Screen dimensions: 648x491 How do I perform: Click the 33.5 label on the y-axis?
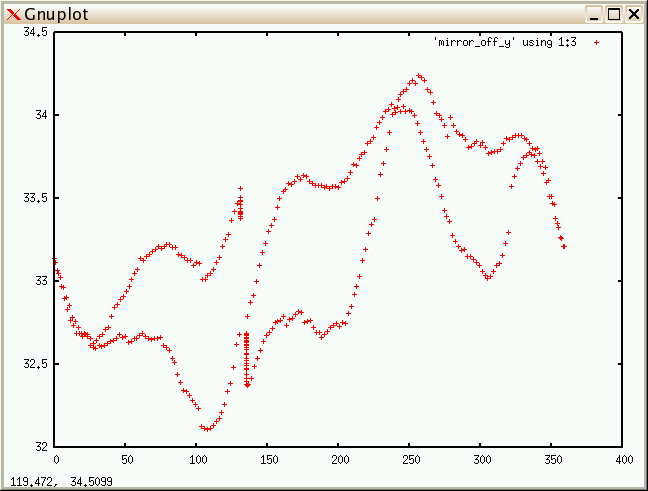point(35,198)
